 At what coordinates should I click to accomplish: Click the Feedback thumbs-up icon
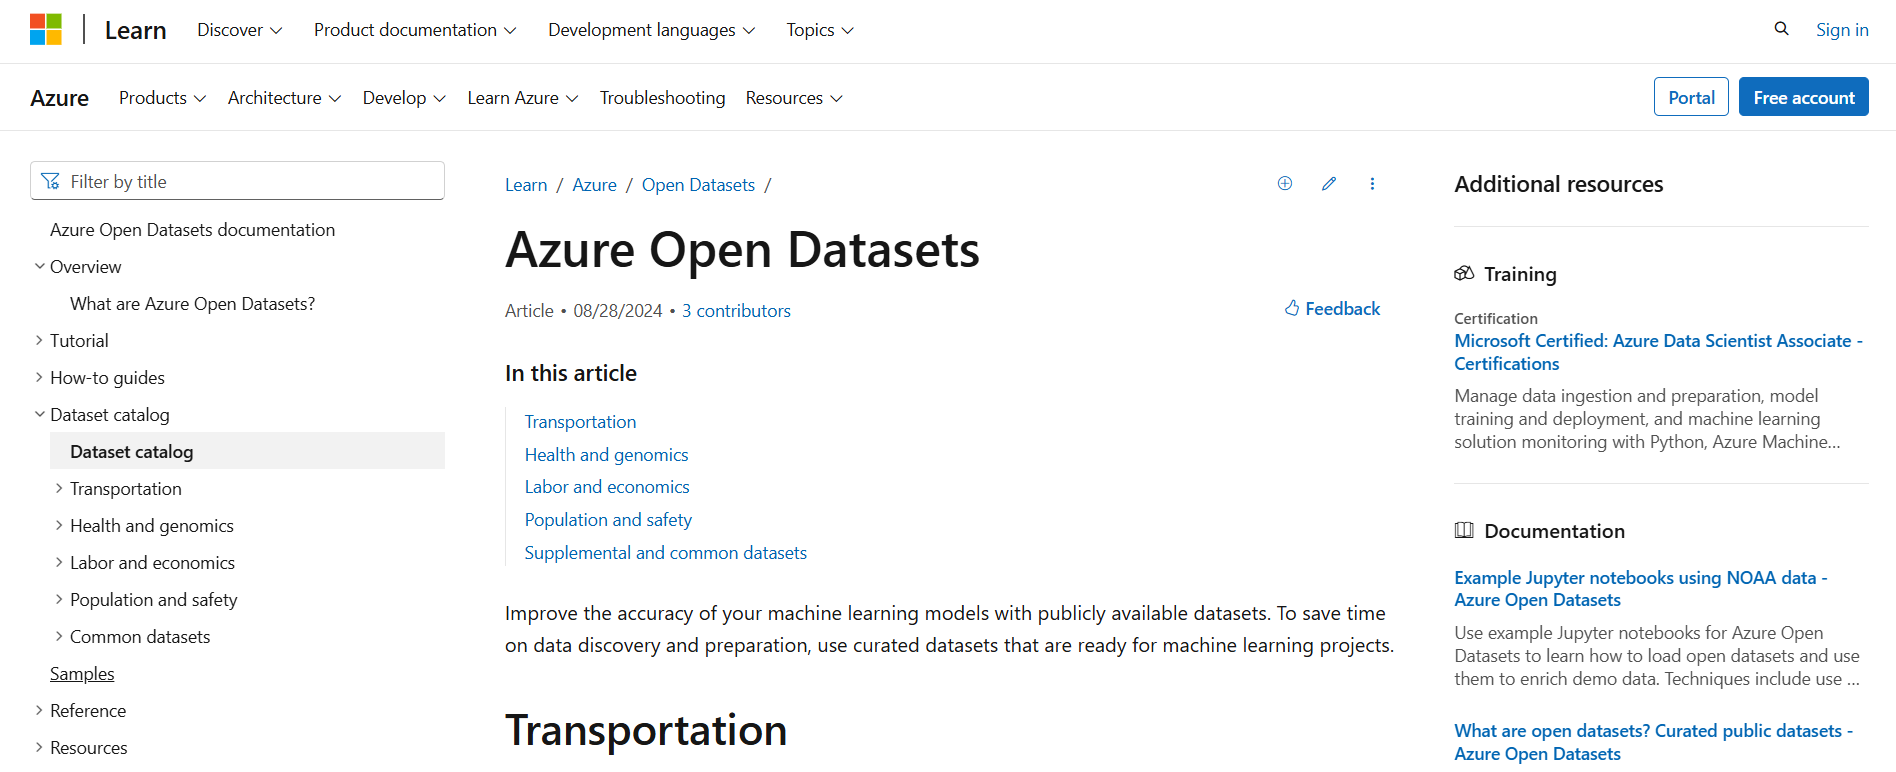(x=1292, y=309)
